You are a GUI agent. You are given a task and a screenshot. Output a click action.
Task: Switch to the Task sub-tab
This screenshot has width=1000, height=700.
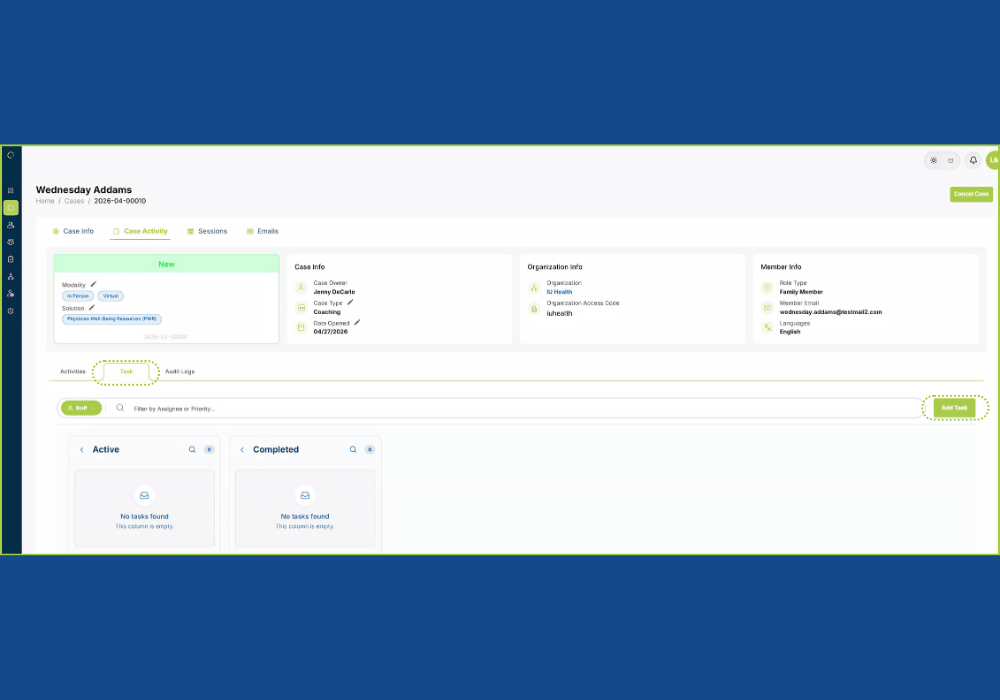tap(126, 372)
